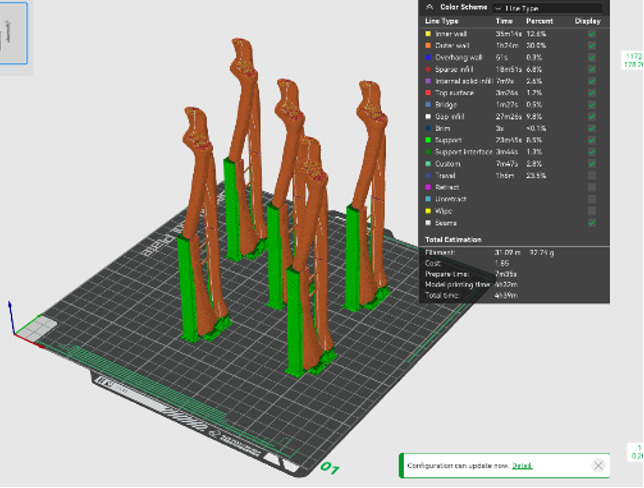Screen dimensions: 644x488
Task: Select the Brim line type label
Action: tap(442, 128)
